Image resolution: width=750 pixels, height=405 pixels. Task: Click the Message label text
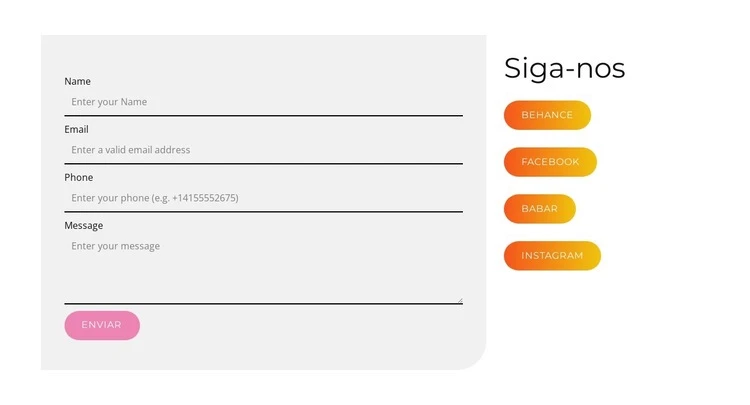point(83,225)
